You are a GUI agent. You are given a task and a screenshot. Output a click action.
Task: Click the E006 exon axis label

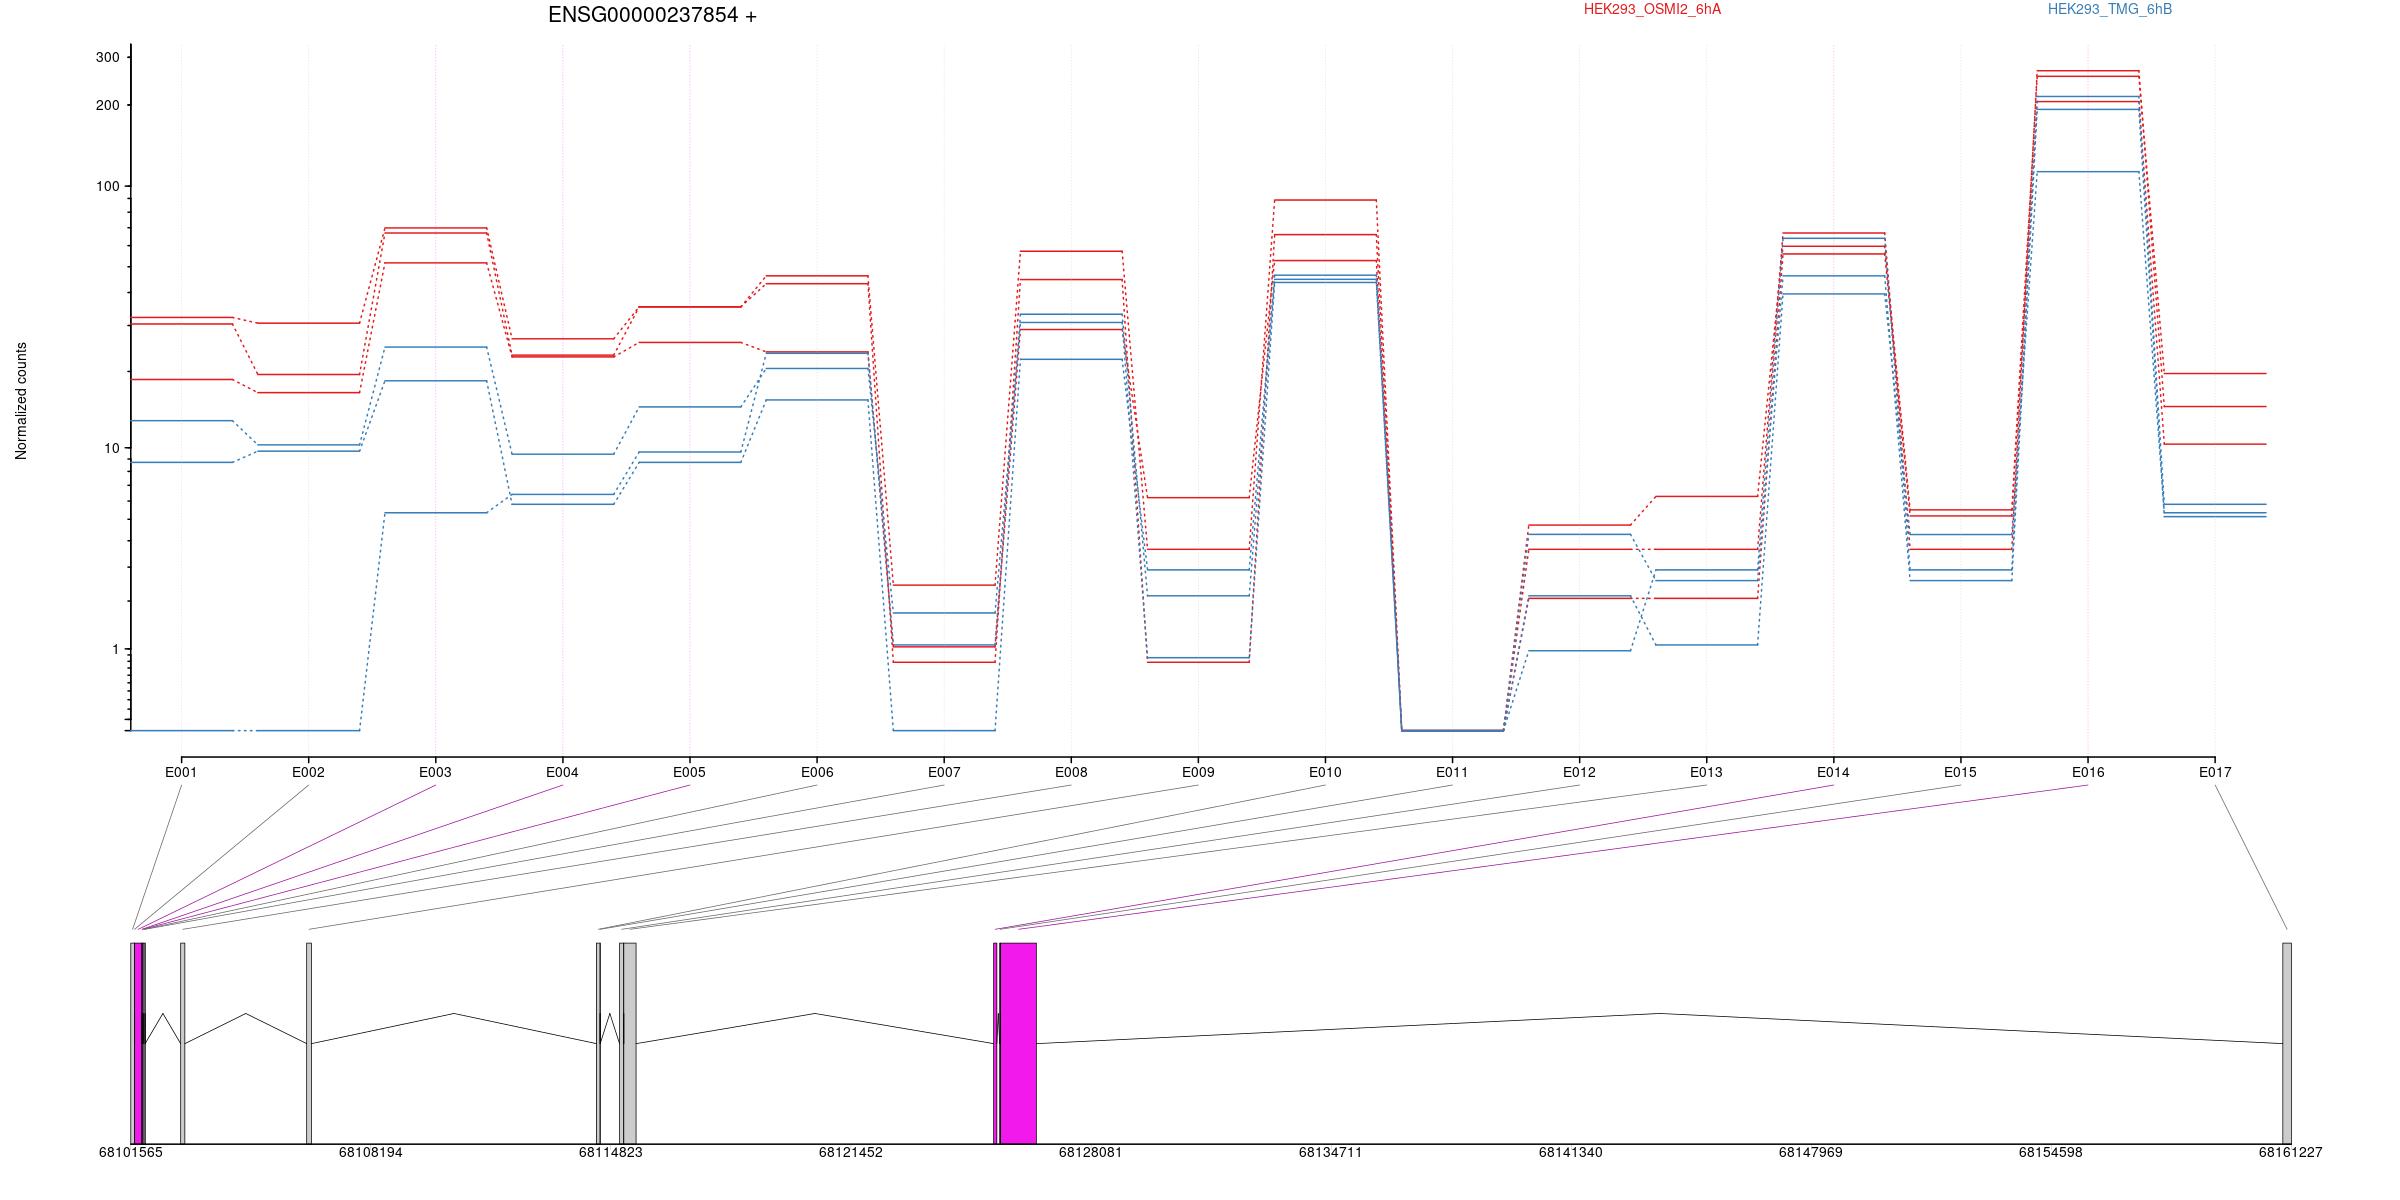pos(817,772)
